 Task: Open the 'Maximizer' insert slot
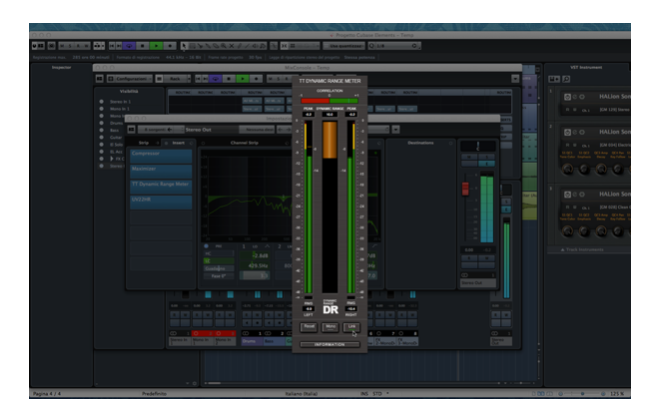pos(161,172)
